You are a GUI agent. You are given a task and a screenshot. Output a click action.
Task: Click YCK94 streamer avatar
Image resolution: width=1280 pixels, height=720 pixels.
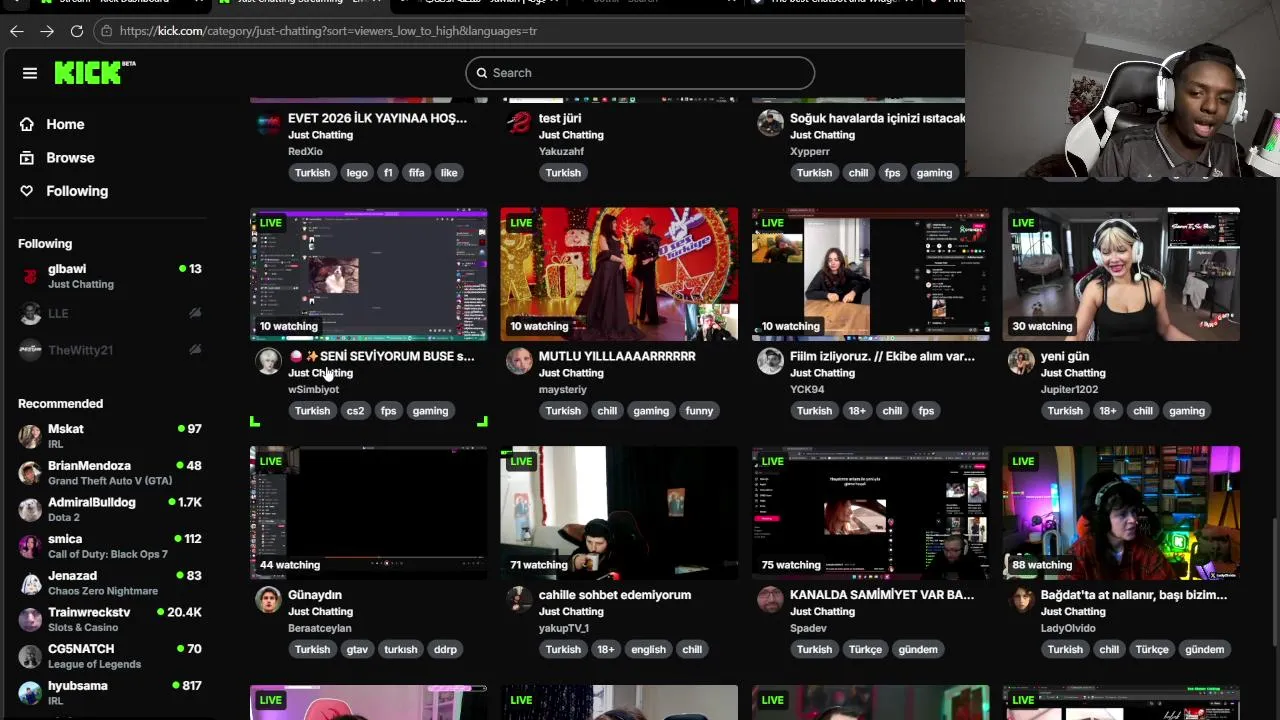click(770, 361)
